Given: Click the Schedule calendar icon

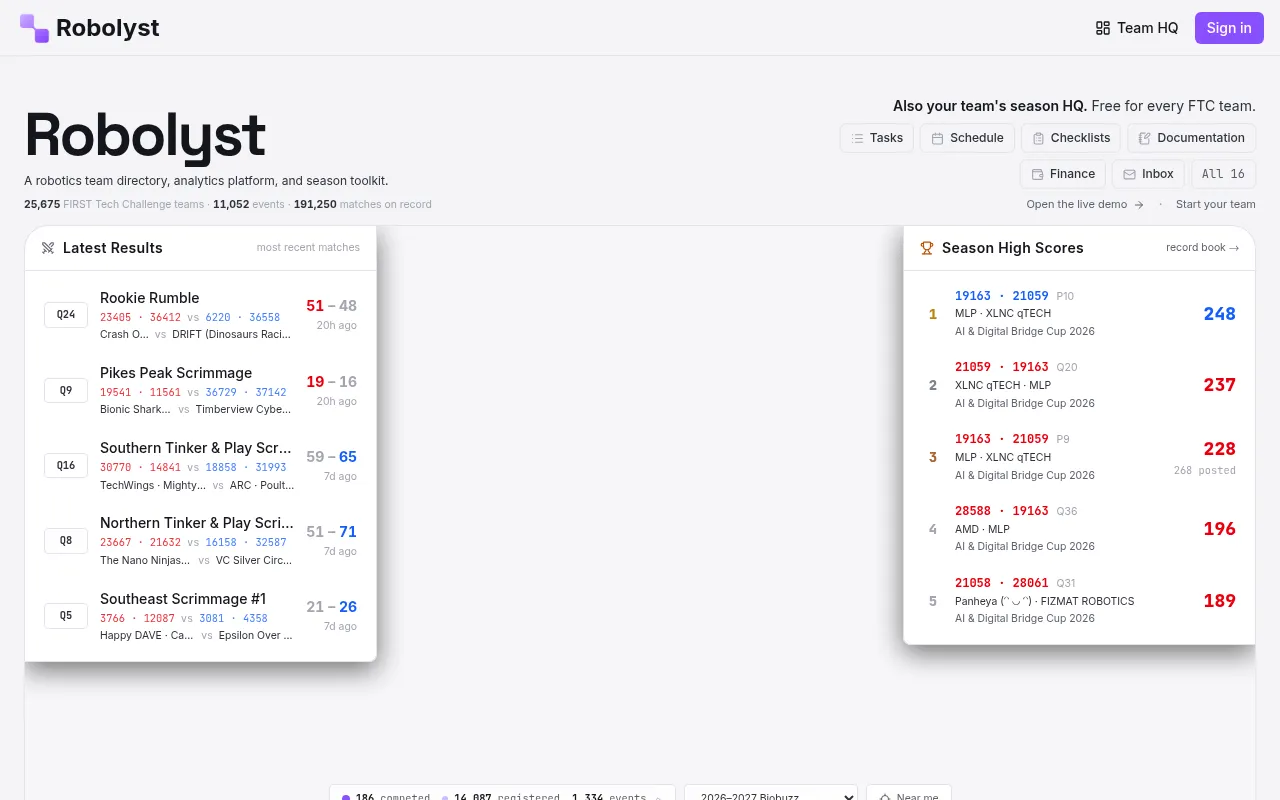Looking at the screenshot, I should 937,138.
